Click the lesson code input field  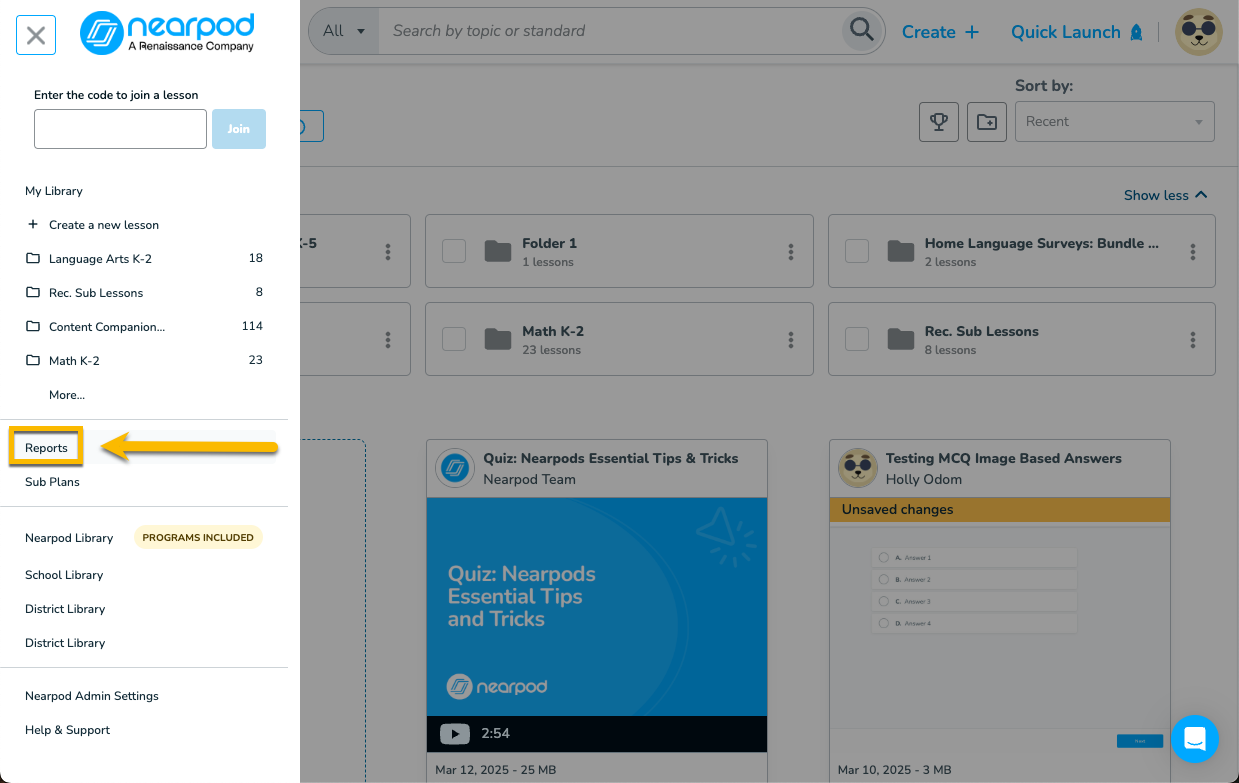(120, 129)
